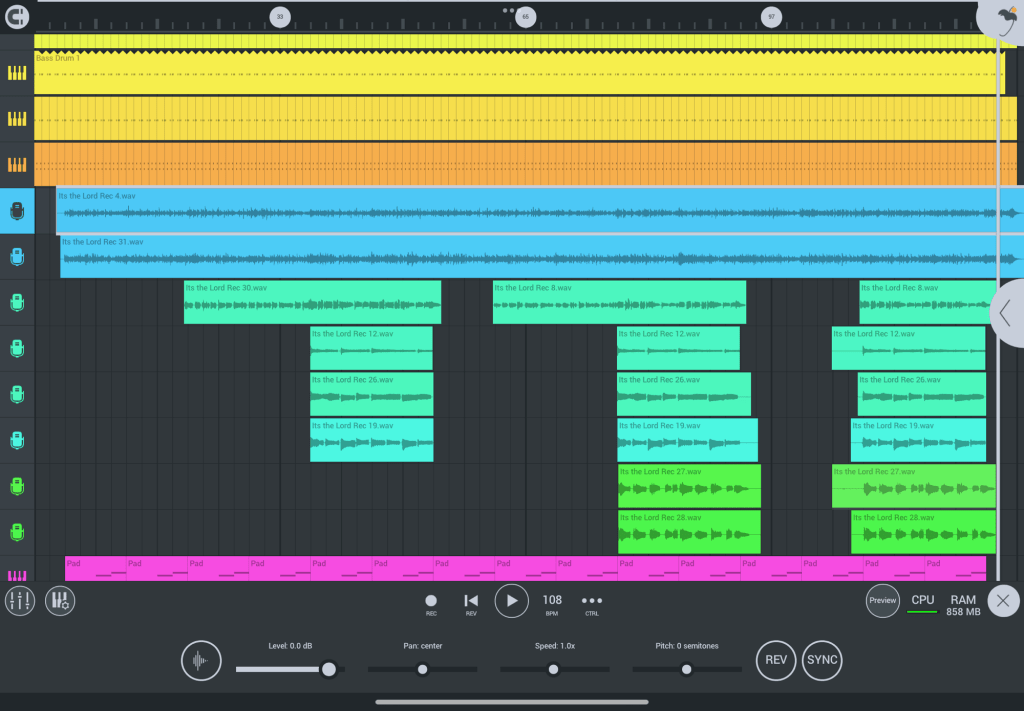
Task: Open the FL Studio fruit logo menu
Action: pos(1000,17)
